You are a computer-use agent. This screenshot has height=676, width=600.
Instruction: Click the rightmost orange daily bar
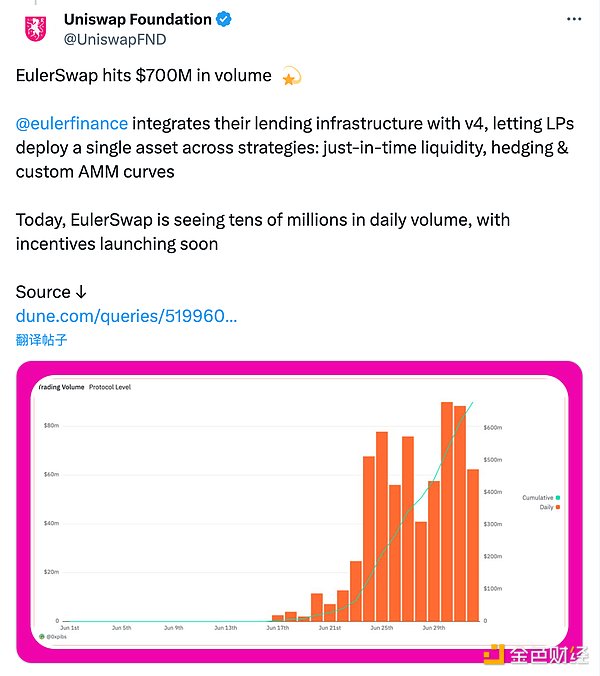click(x=473, y=545)
